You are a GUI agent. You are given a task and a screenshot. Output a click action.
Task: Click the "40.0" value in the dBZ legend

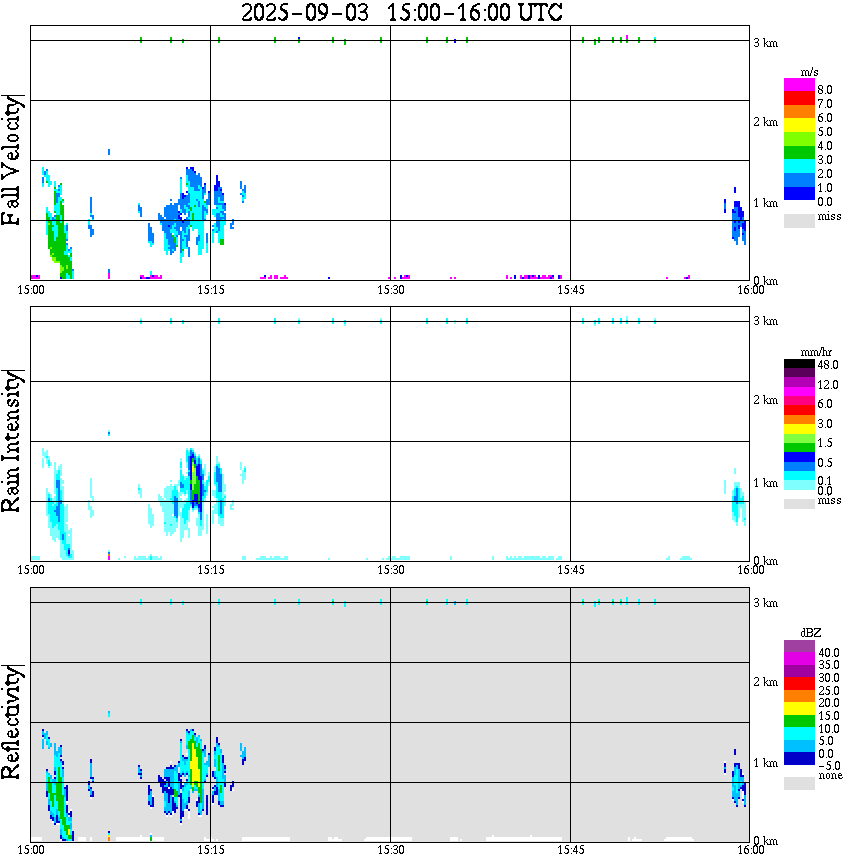[828, 653]
